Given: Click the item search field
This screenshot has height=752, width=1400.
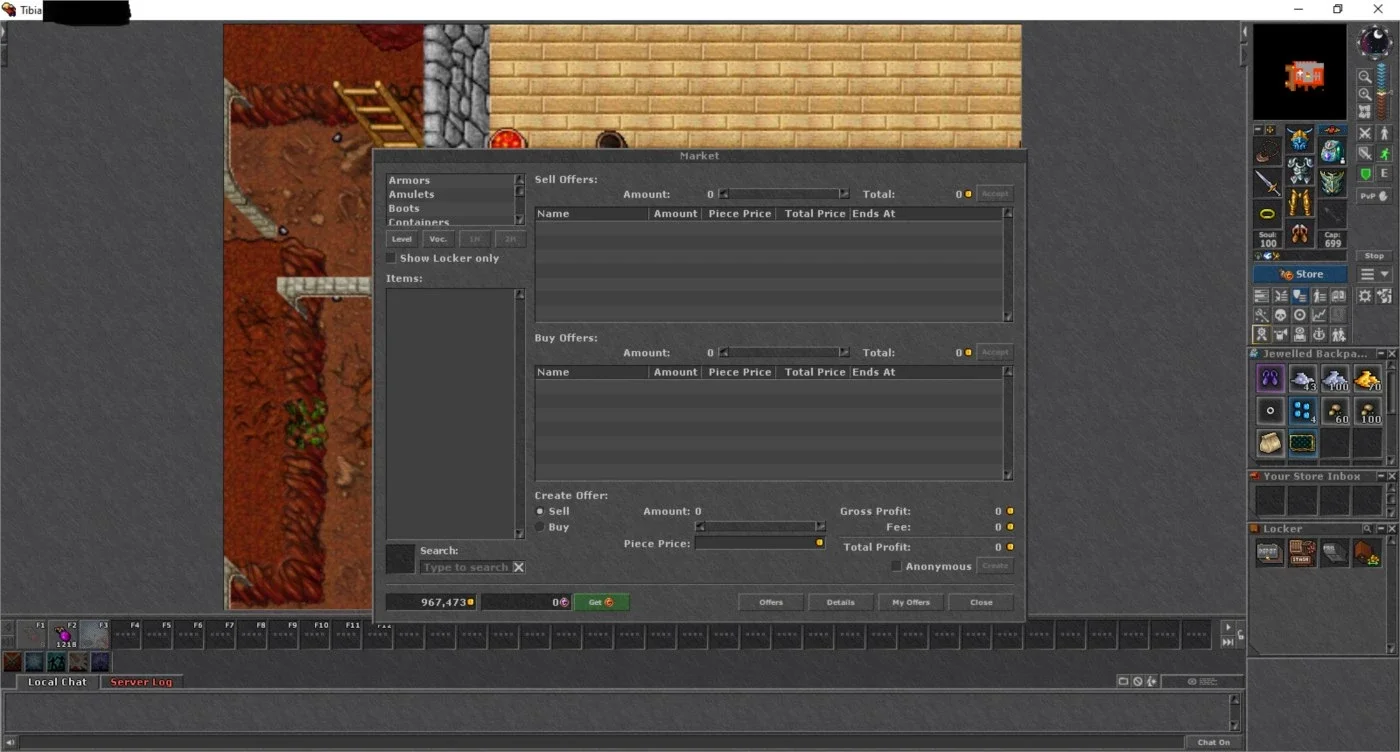Looking at the screenshot, I should tap(466, 567).
